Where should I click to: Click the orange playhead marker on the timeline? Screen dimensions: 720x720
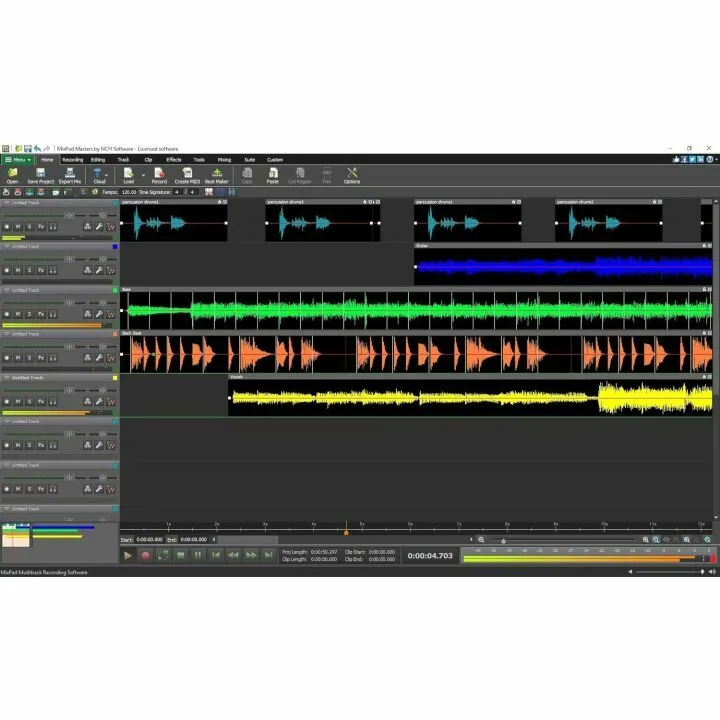pyautogui.click(x=346, y=533)
